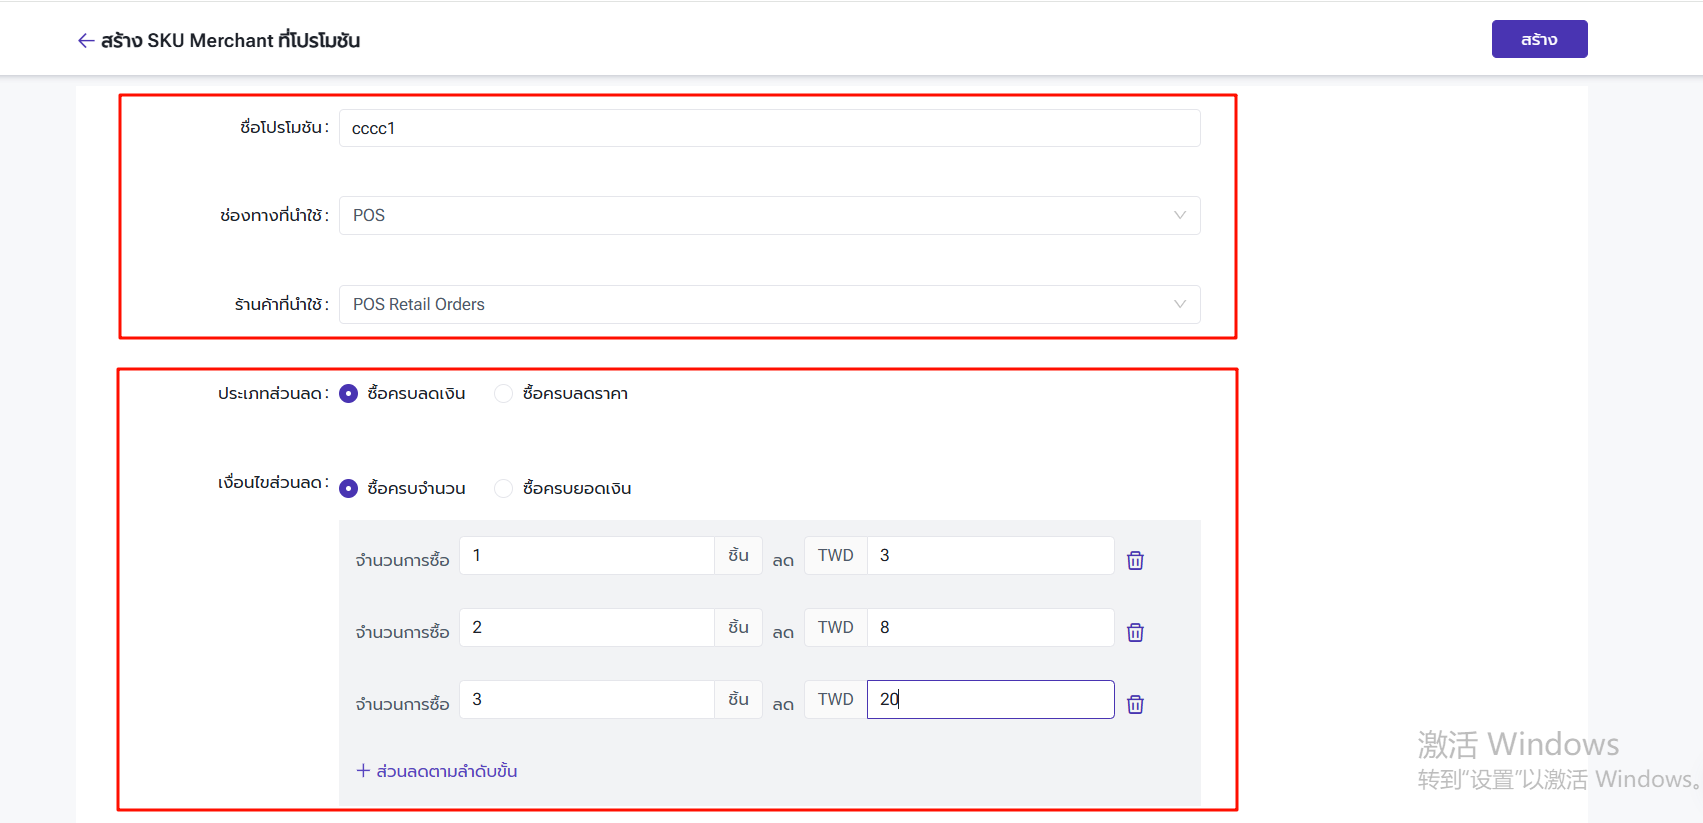This screenshot has height=823, width=1703.
Task: Click the back arrow beside page title
Action: (86, 41)
